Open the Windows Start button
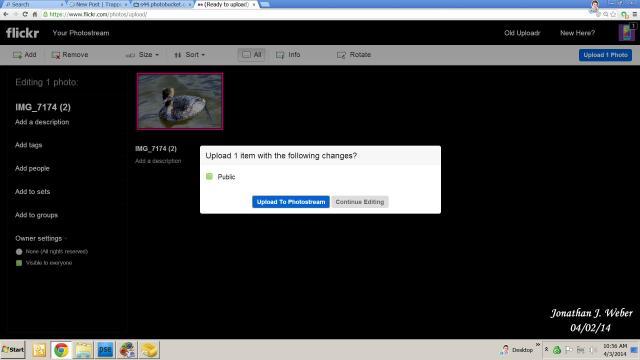640x360 pixels. [13, 350]
